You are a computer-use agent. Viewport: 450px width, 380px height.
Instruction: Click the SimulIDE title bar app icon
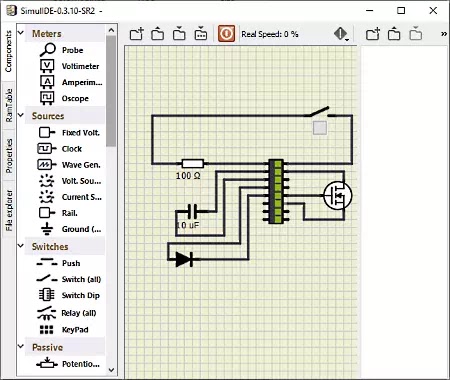[11, 10]
